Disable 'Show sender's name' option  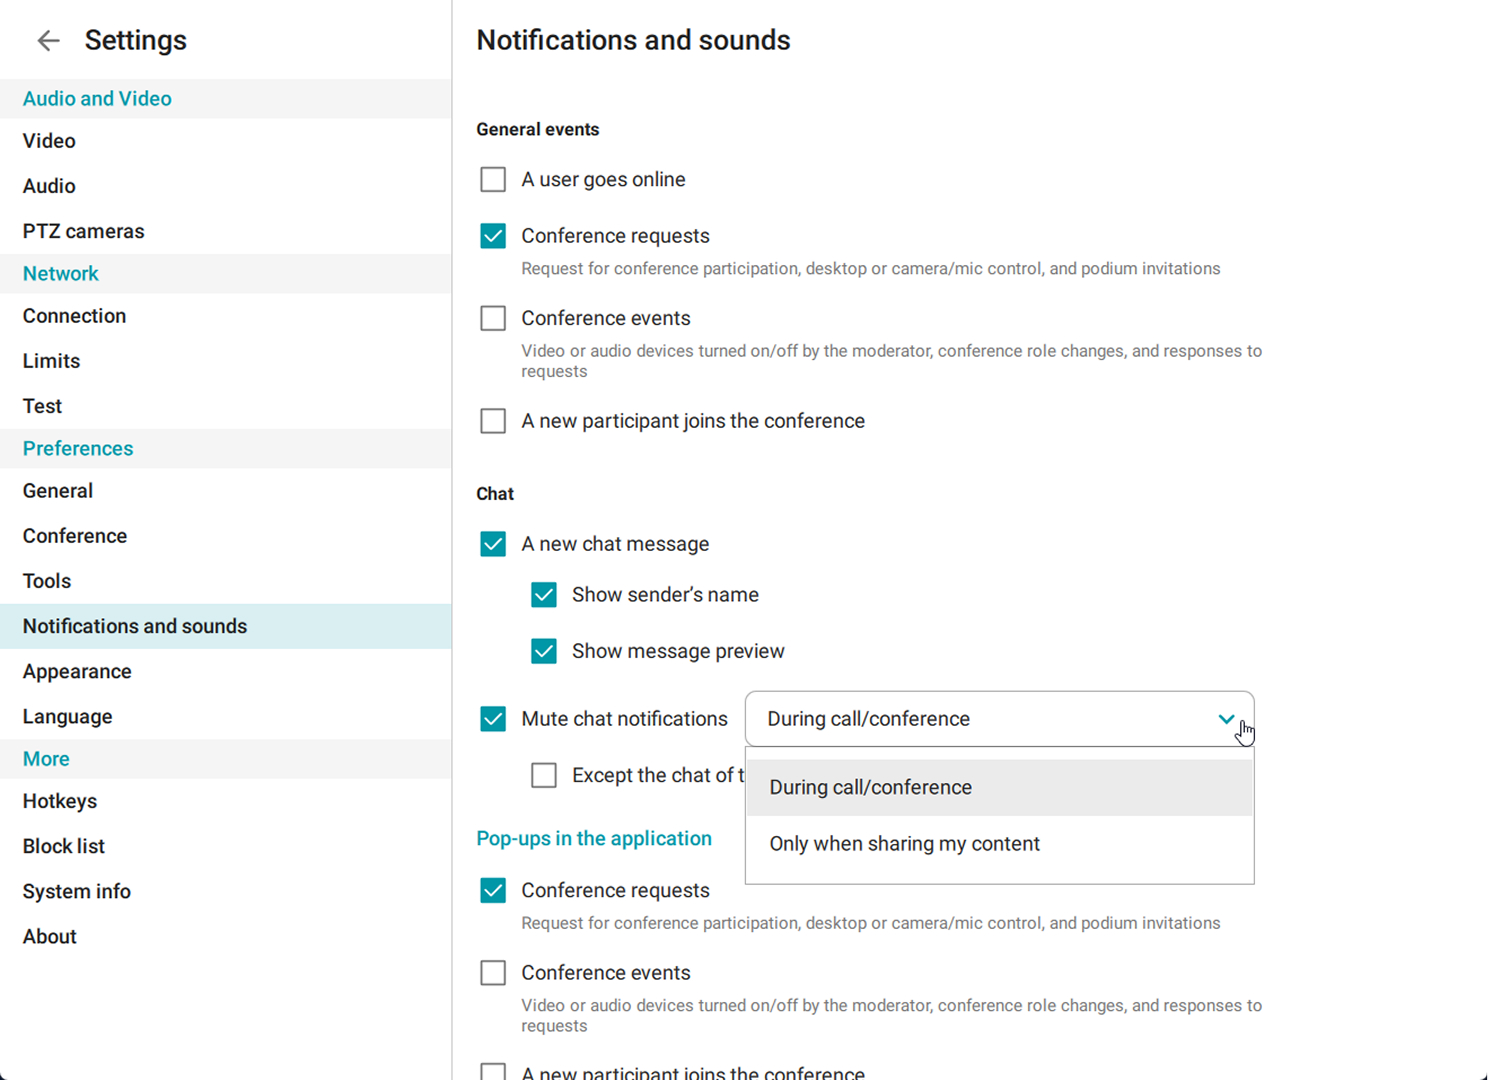pos(544,595)
